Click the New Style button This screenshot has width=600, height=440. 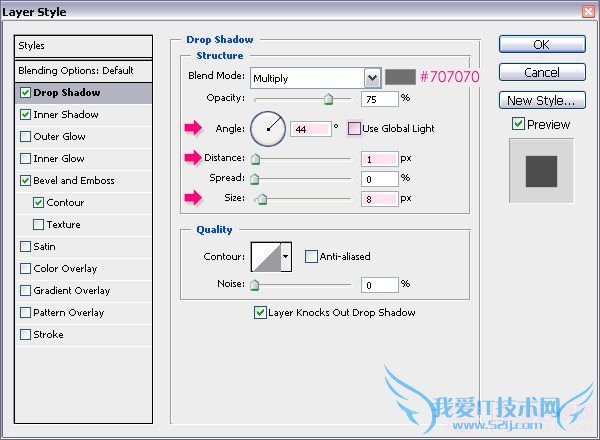pos(542,100)
